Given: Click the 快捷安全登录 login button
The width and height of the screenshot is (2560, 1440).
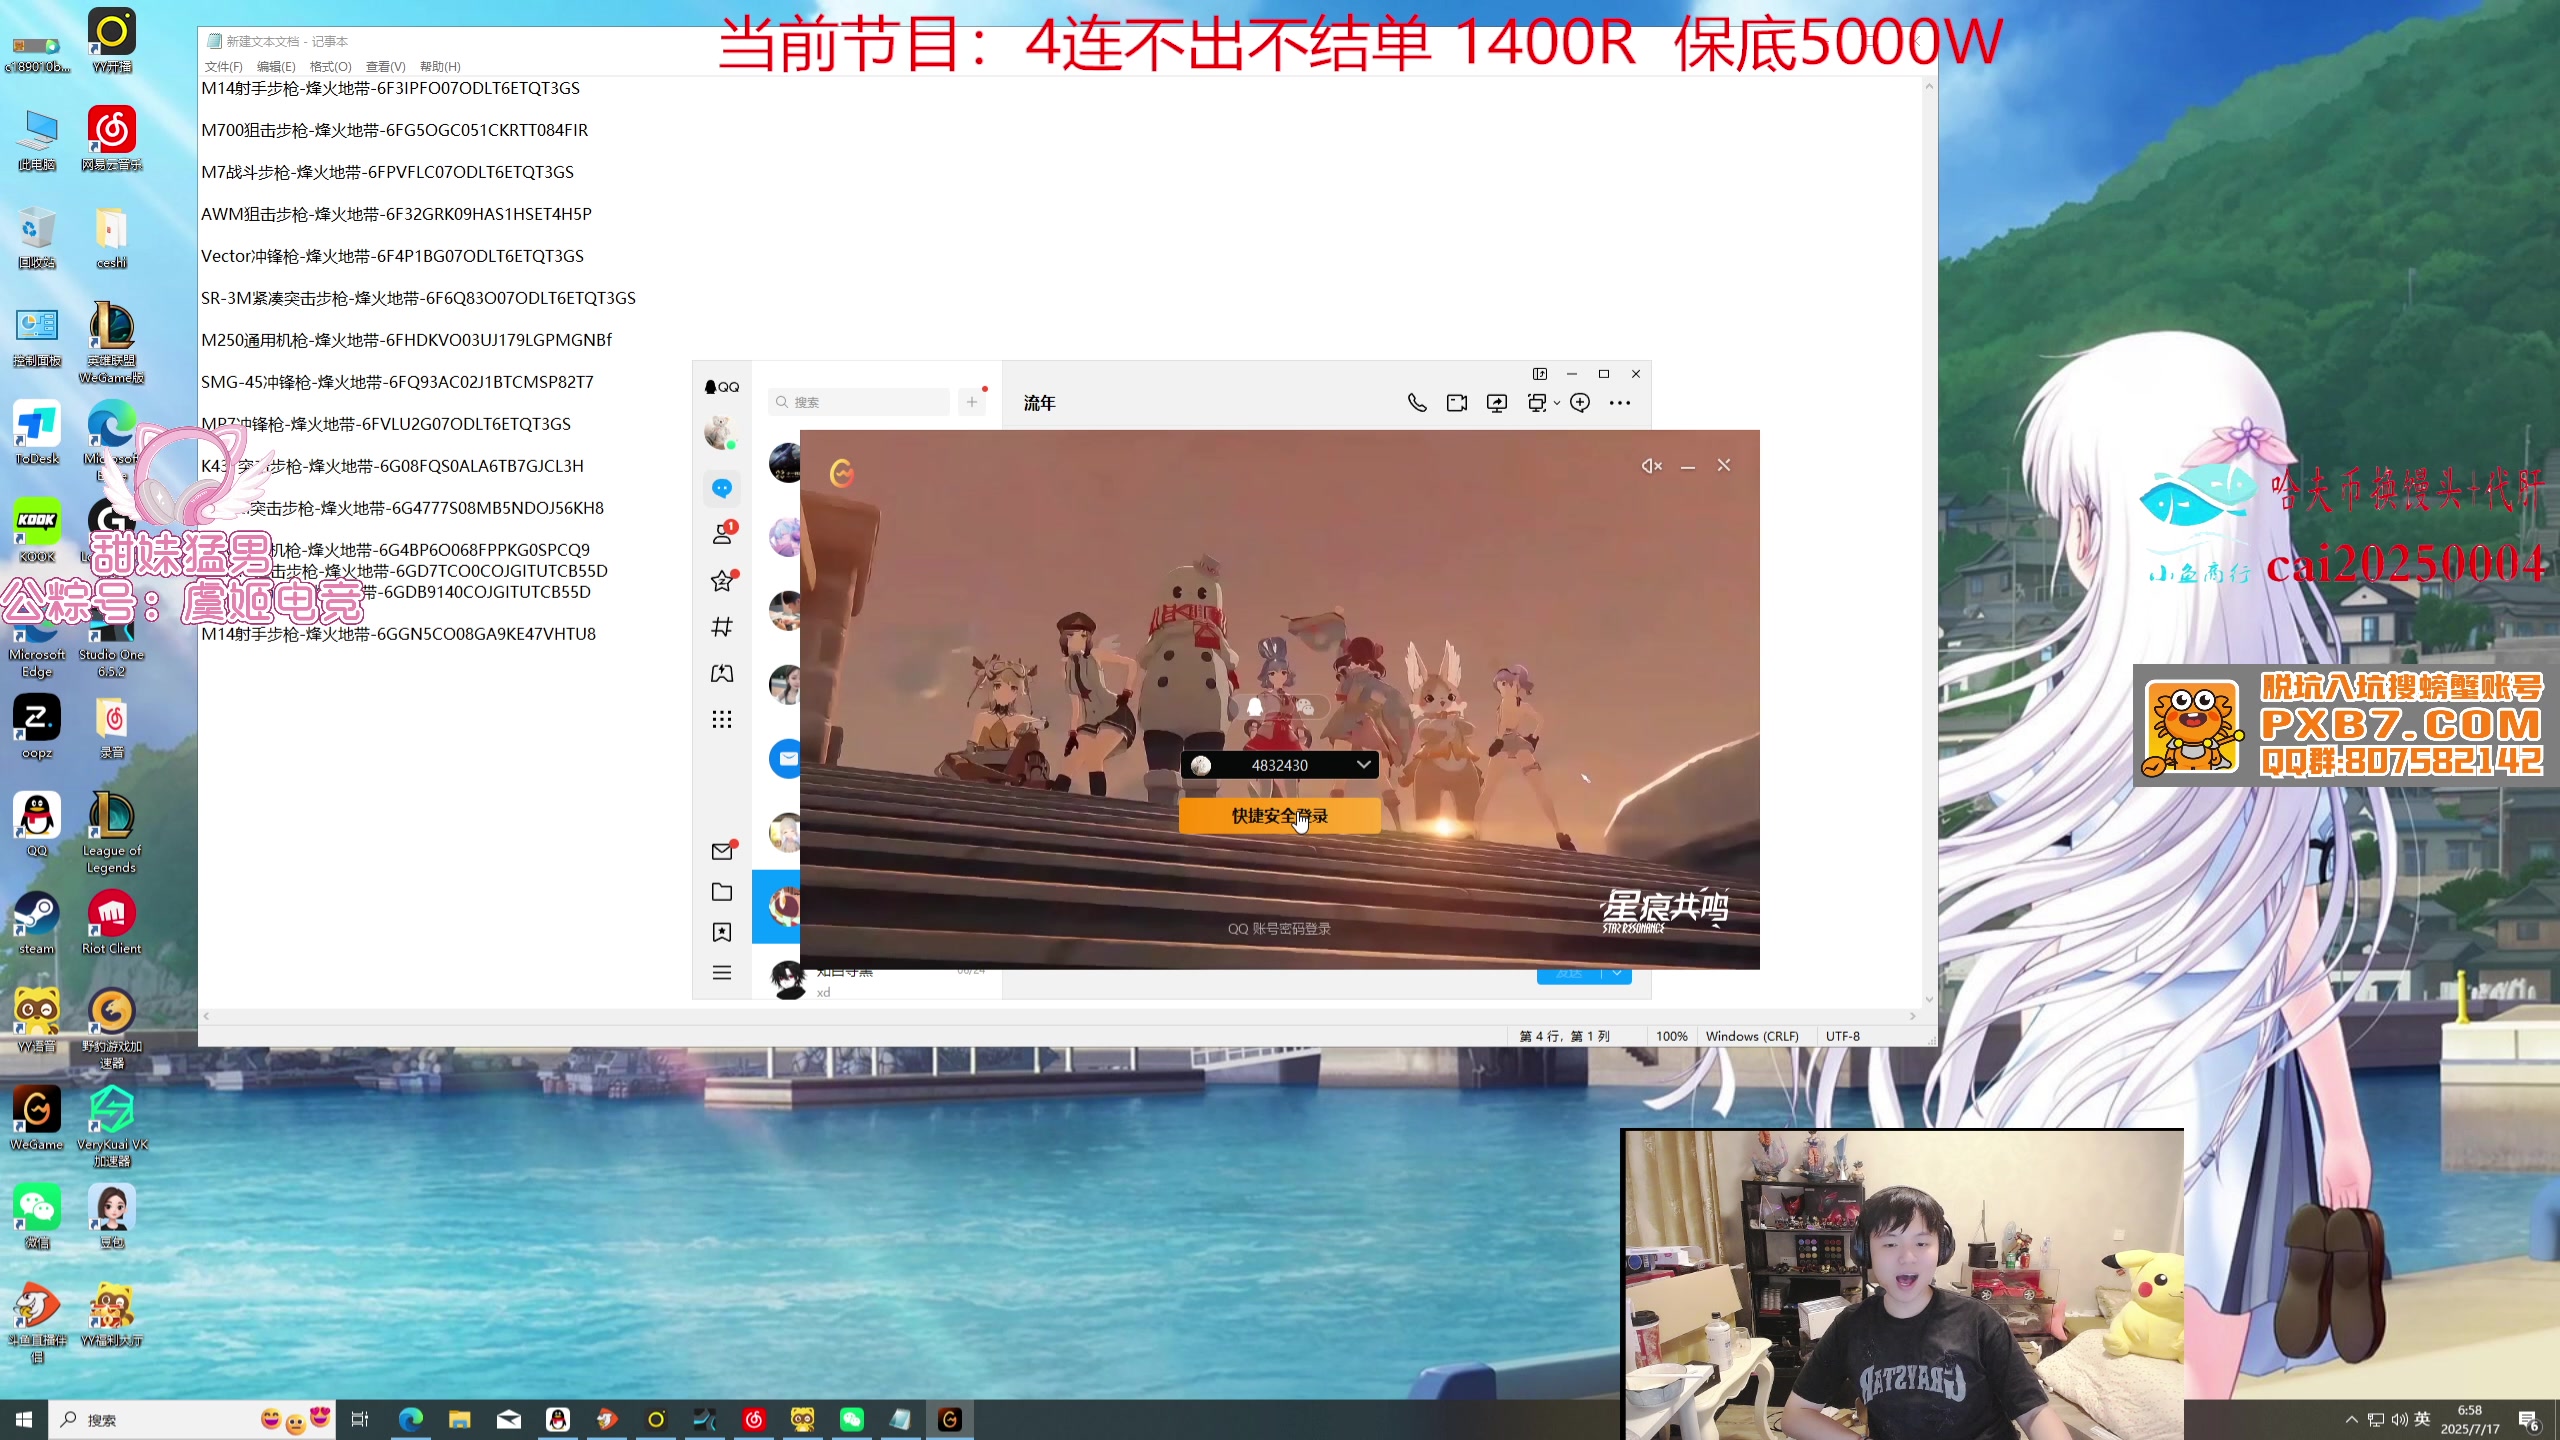Looking at the screenshot, I should pyautogui.click(x=1280, y=816).
